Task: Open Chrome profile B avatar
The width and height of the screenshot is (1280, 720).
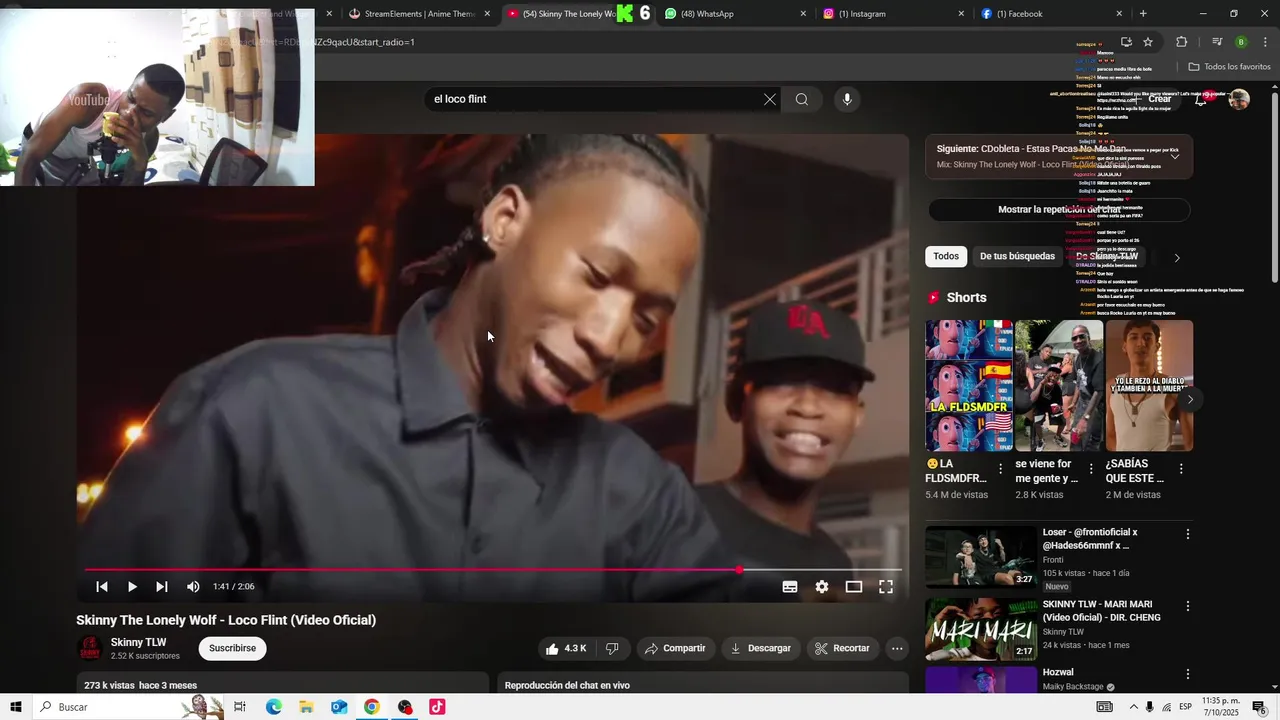Action: pyautogui.click(x=1241, y=42)
